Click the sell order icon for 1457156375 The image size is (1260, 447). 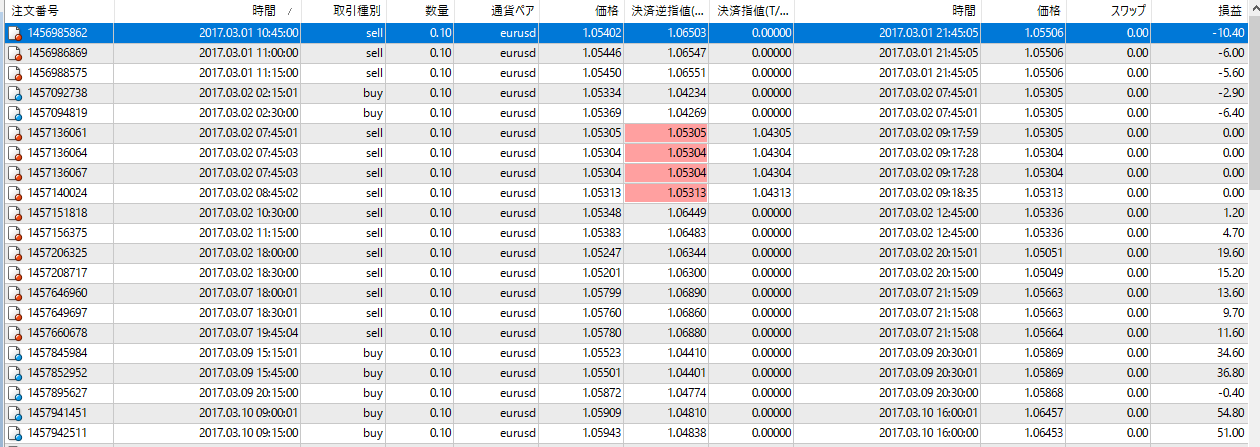point(14,233)
